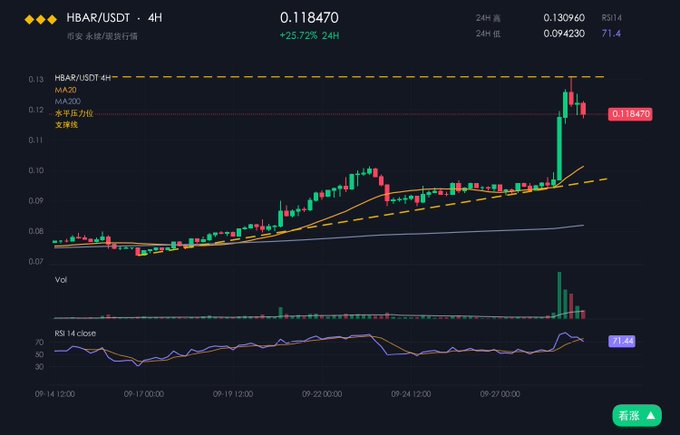Image resolution: width=680 pixels, height=435 pixels.
Task: Click the RSI 30 level label
Action: coord(39,366)
